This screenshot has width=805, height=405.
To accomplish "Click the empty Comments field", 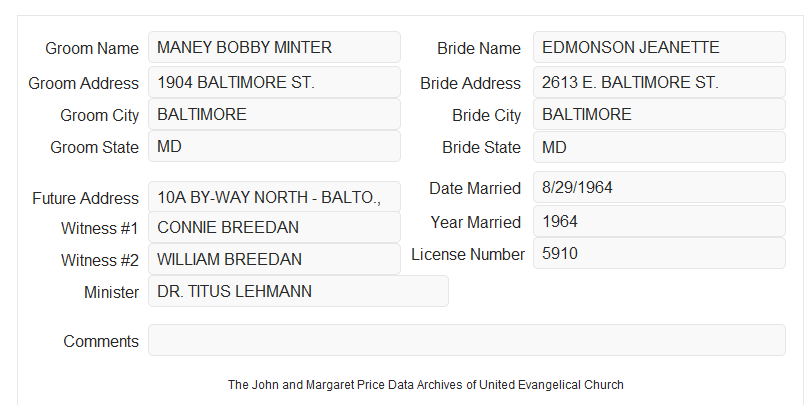I will pos(467,340).
